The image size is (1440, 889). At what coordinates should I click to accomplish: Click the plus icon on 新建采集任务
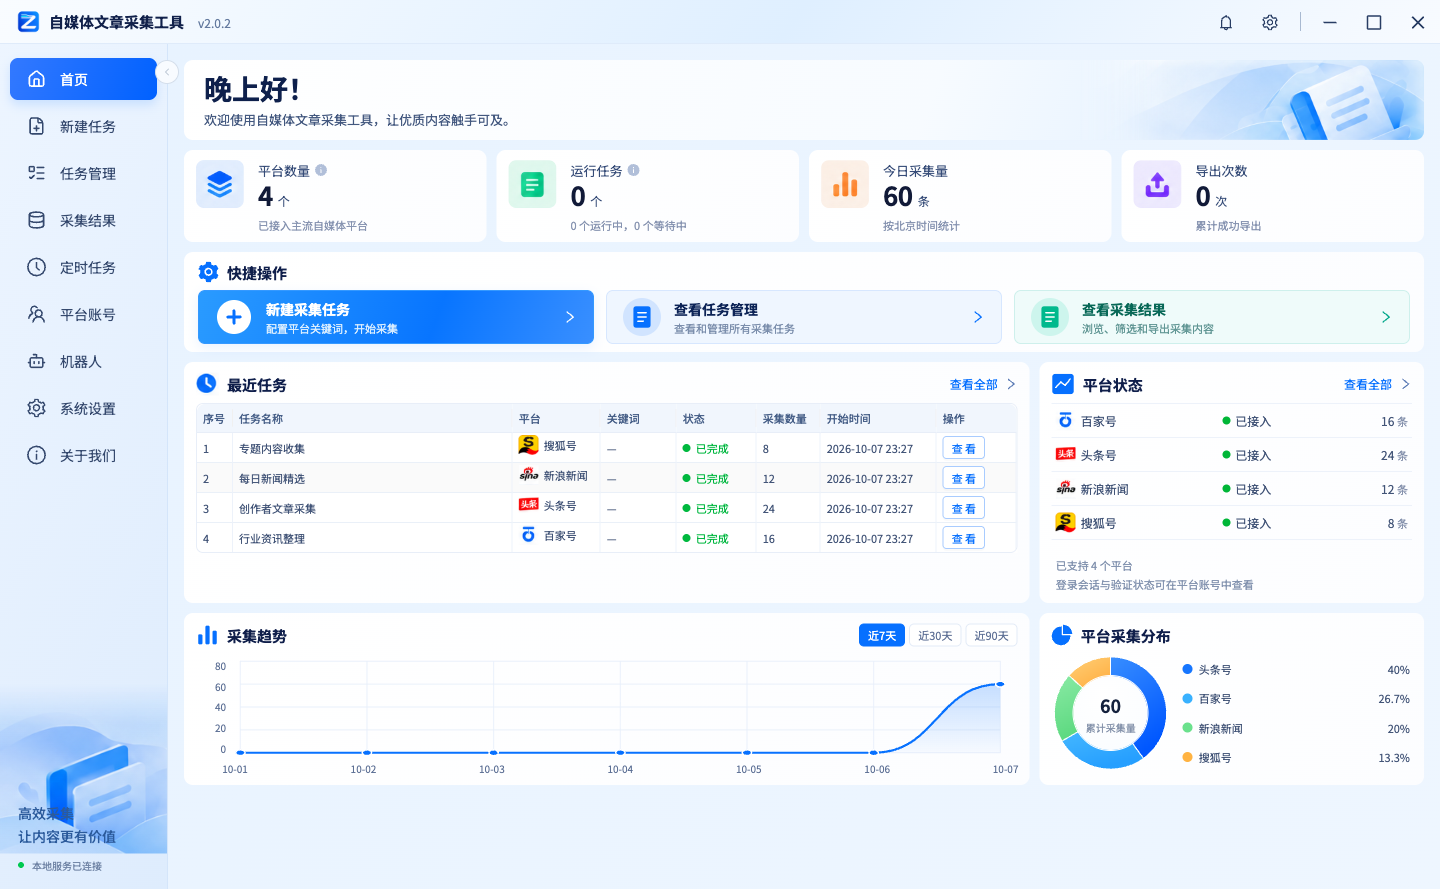pyautogui.click(x=234, y=317)
